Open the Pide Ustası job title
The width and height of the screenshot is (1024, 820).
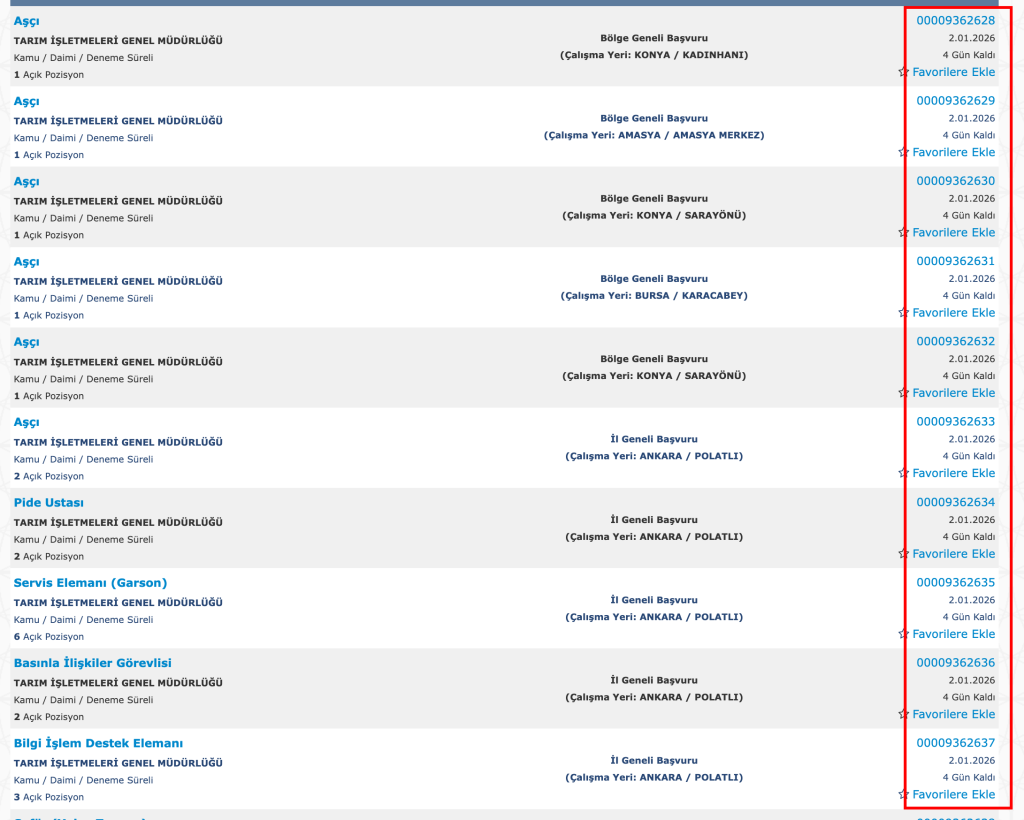coord(49,502)
